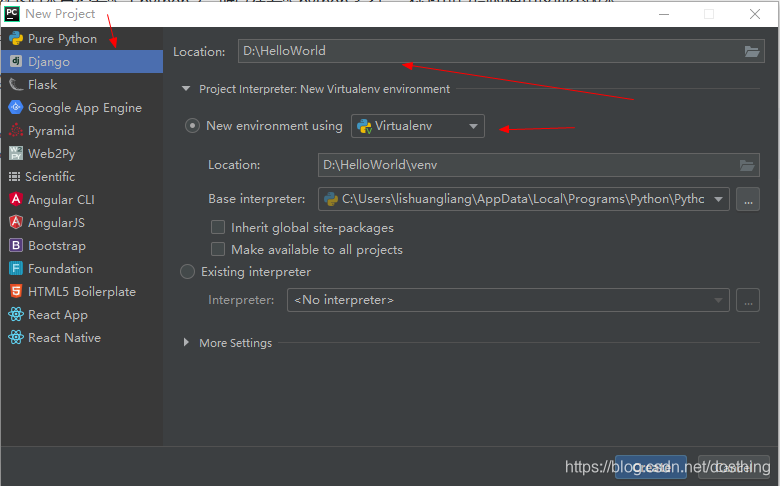Open the Base interpreter dropdown

524,199
